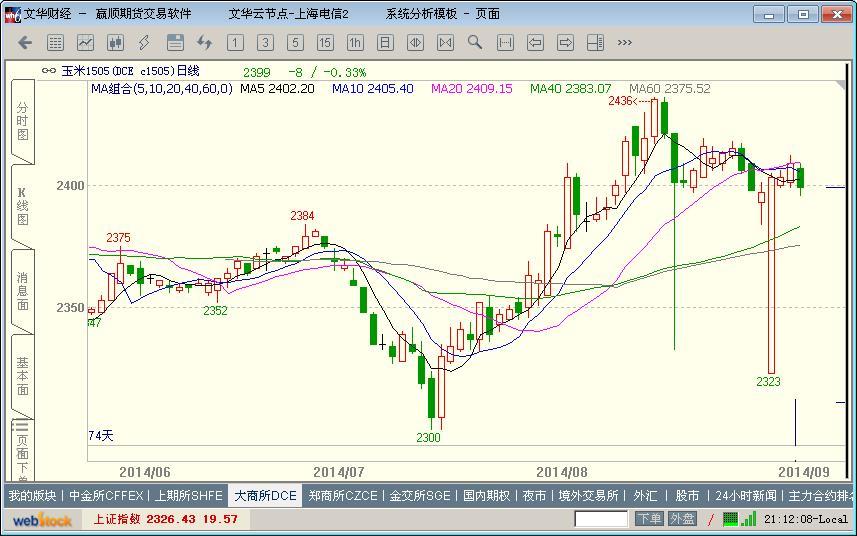Image resolution: width=857 pixels, height=536 pixels.
Task: Open the quote list table view
Action: click(56, 43)
